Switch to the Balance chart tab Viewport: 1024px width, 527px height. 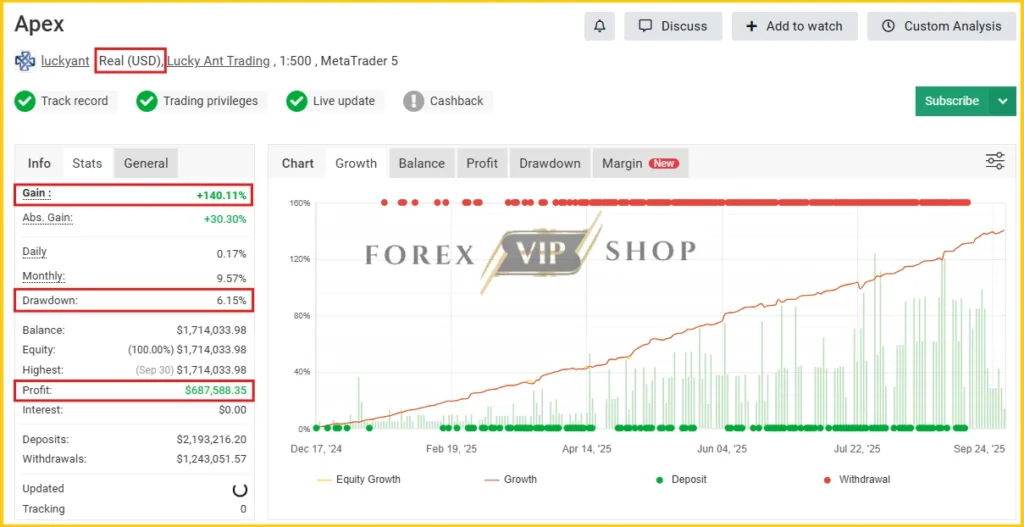coord(422,163)
